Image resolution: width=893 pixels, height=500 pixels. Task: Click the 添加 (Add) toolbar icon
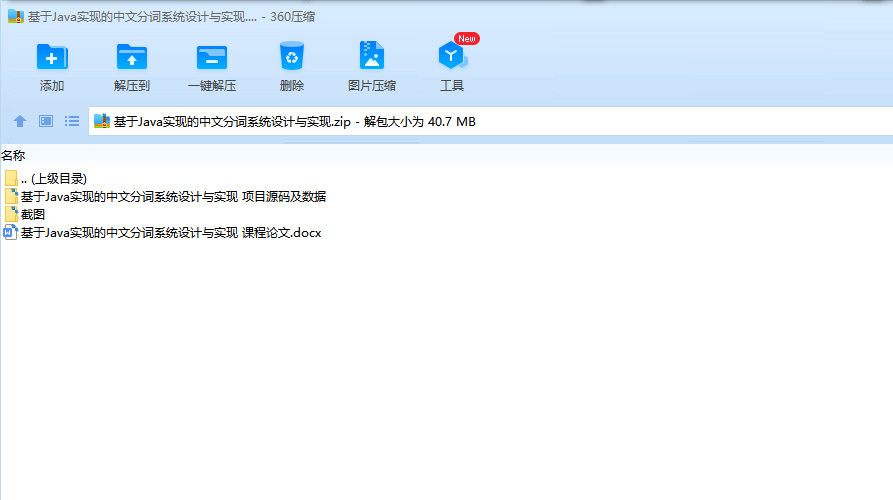point(52,57)
